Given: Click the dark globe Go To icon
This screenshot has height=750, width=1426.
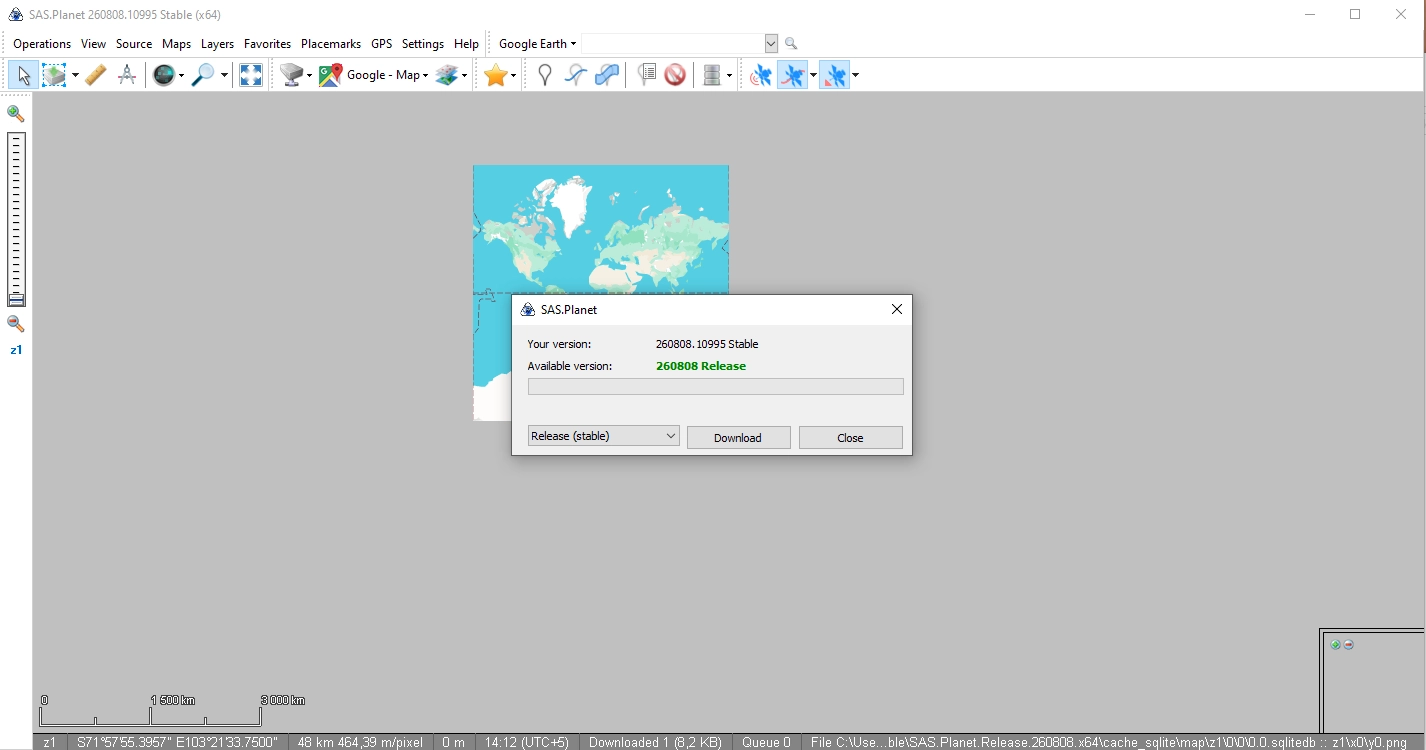Looking at the screenshot, I should (x=164, y=75).
